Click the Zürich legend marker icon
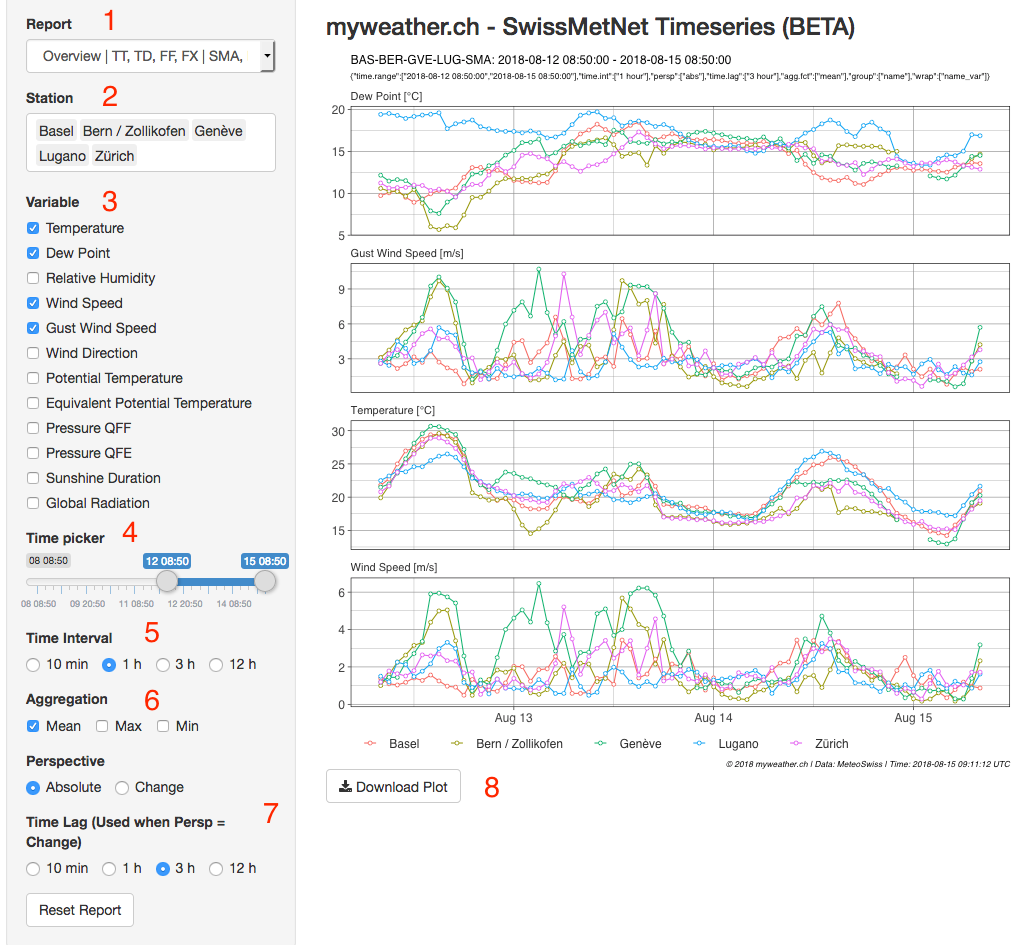Viewport: 1020px width, 945px height. click(x=797, y=744)
